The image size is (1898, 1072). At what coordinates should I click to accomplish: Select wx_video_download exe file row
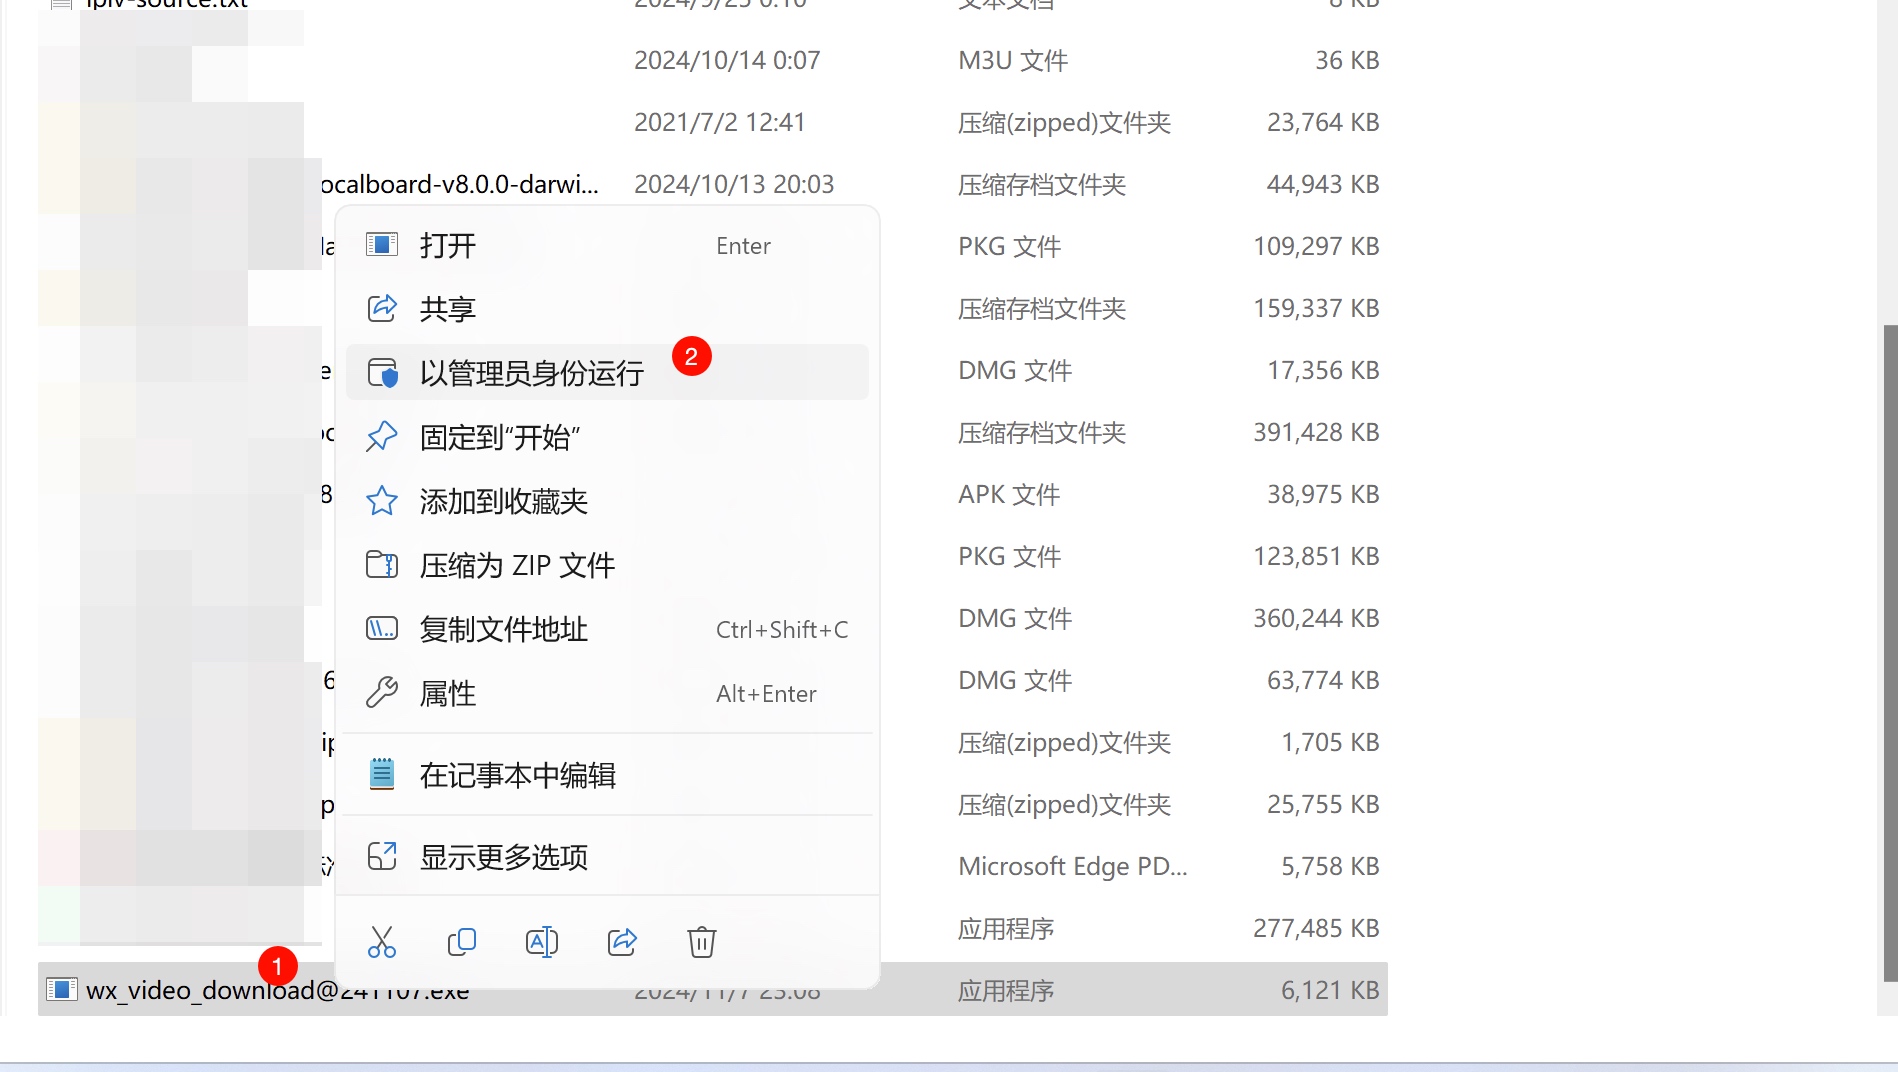[x=712, y=990]
